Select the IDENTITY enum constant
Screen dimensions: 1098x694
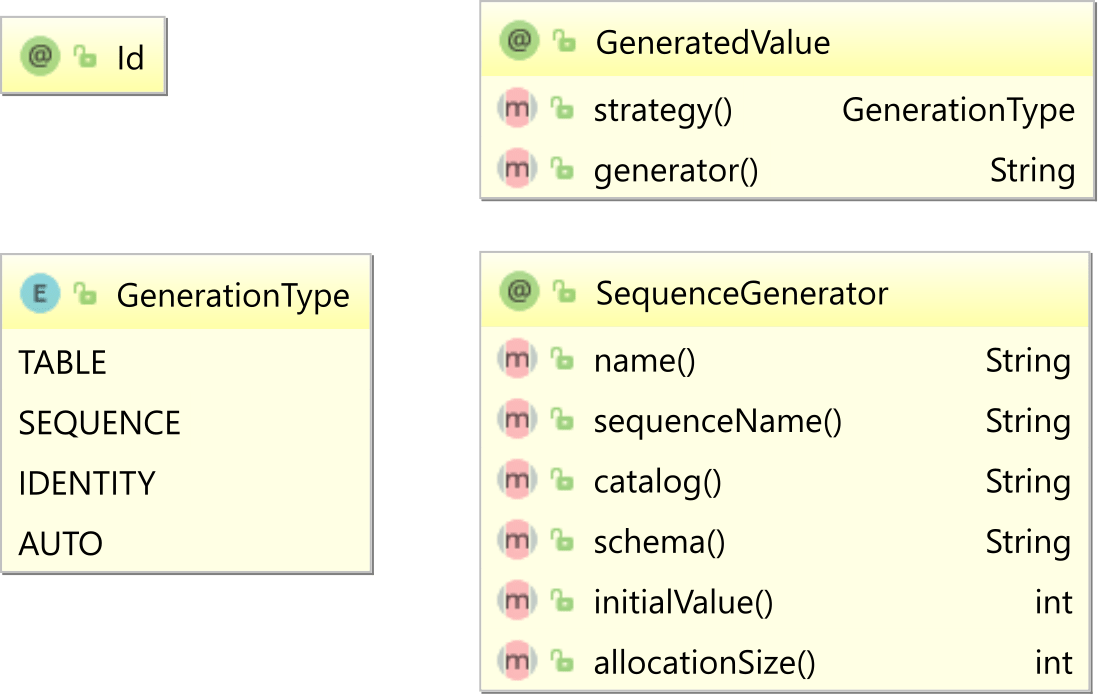click(87, 483)
